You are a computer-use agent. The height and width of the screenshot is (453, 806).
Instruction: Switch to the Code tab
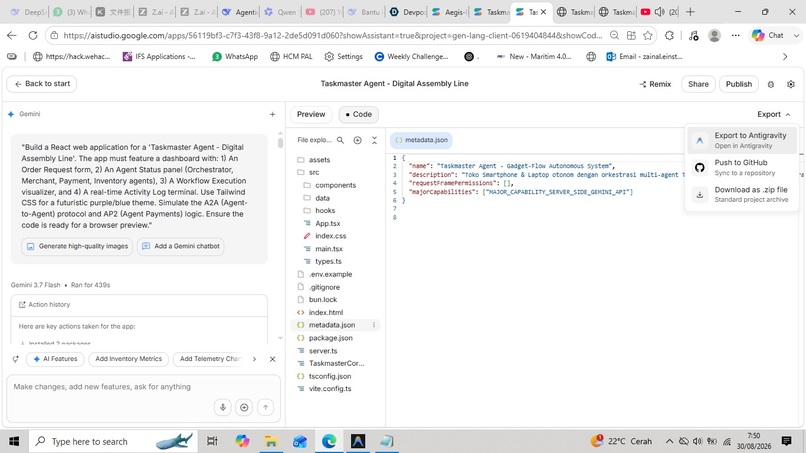click(358, 114)
